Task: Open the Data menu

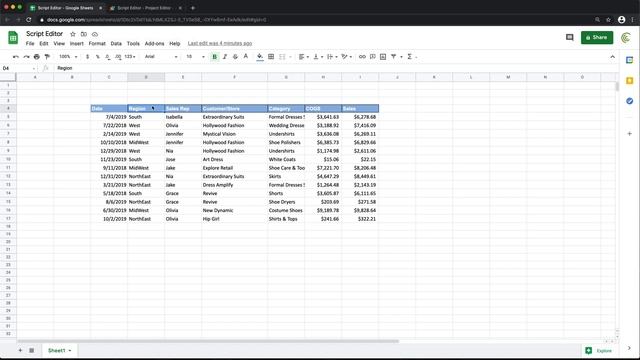Action: click(x=116, y=43)
